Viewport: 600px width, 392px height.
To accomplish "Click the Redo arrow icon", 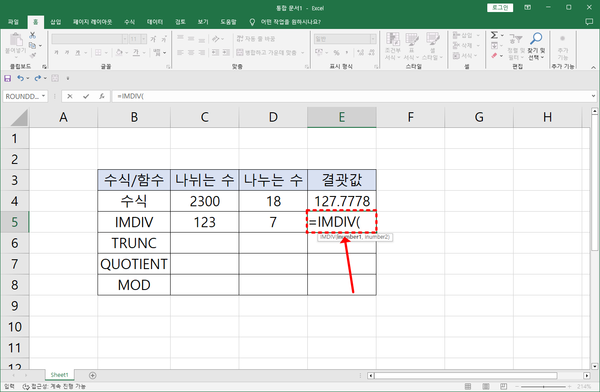I will click(x=38, y=78).
